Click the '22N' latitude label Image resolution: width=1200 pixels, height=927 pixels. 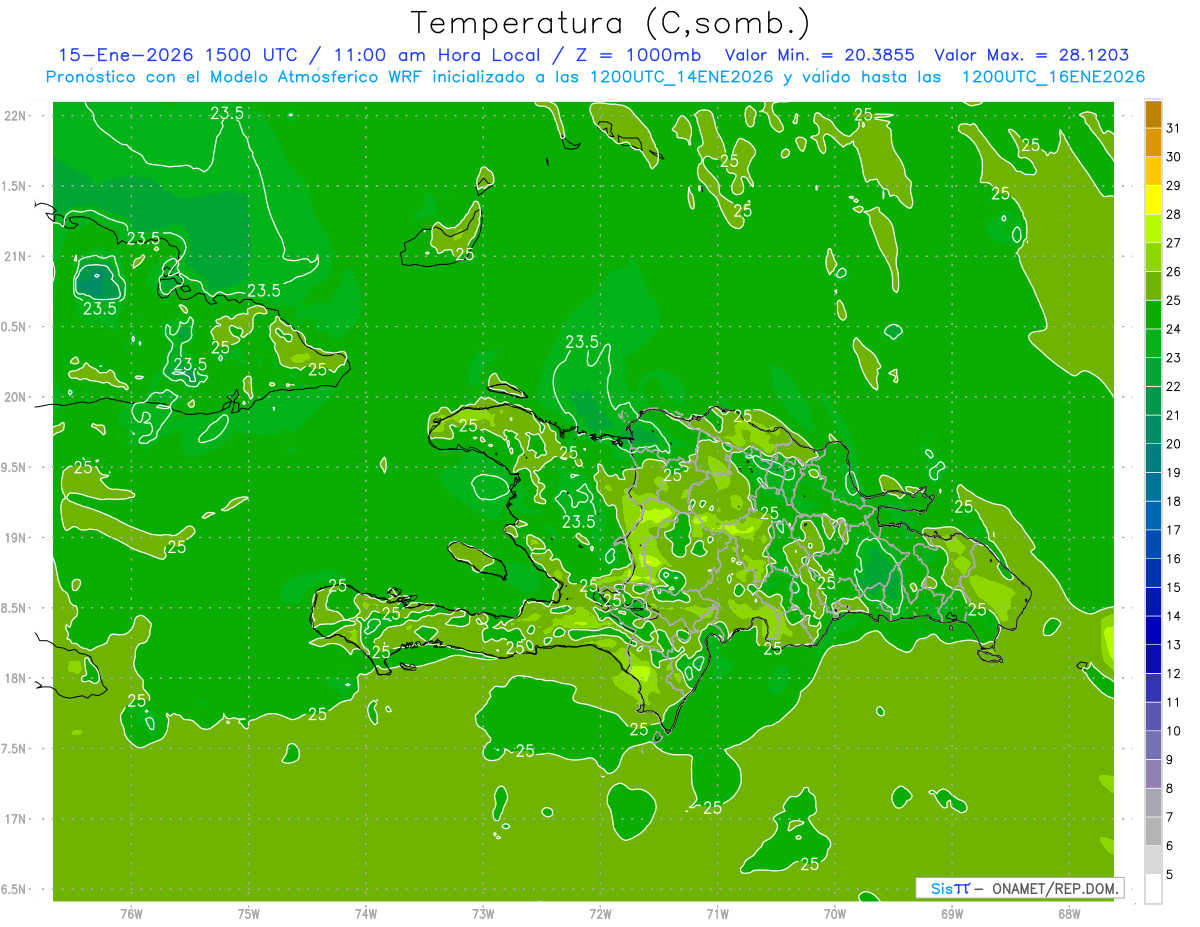[x=17, y=116]
